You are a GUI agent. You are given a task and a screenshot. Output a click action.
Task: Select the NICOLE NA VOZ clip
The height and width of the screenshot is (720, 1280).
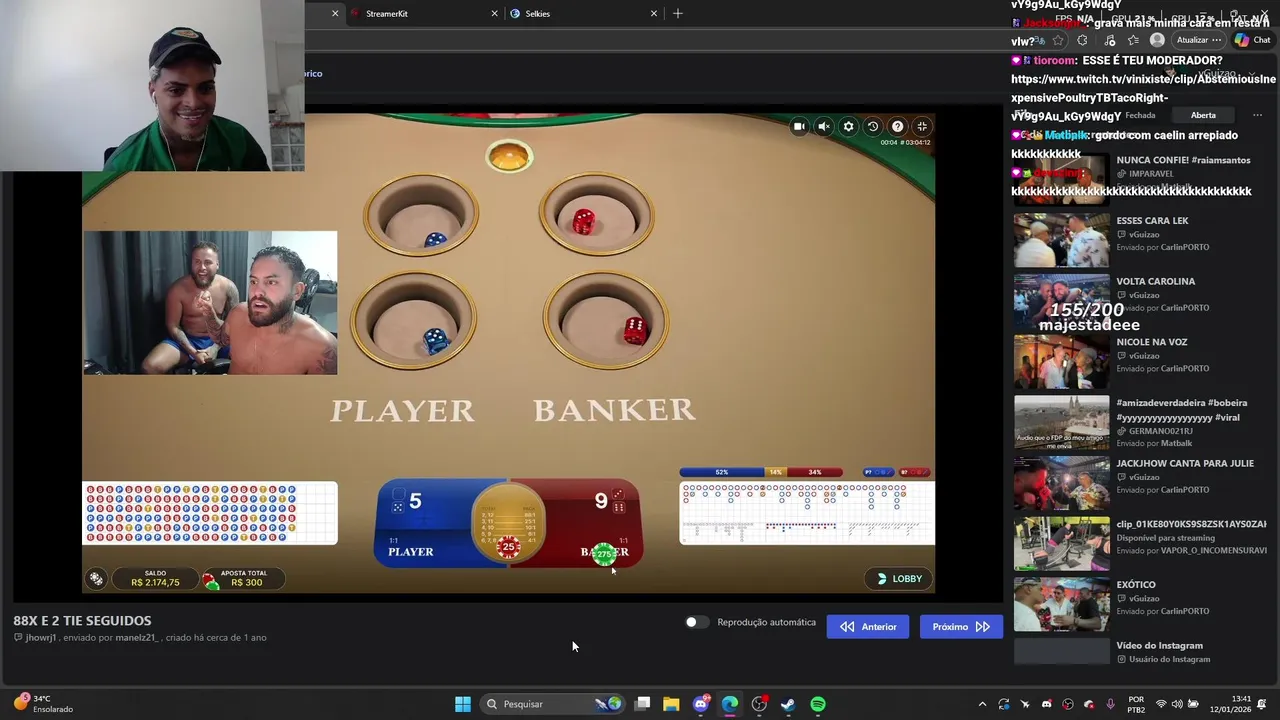click(x=1140, y=360)
